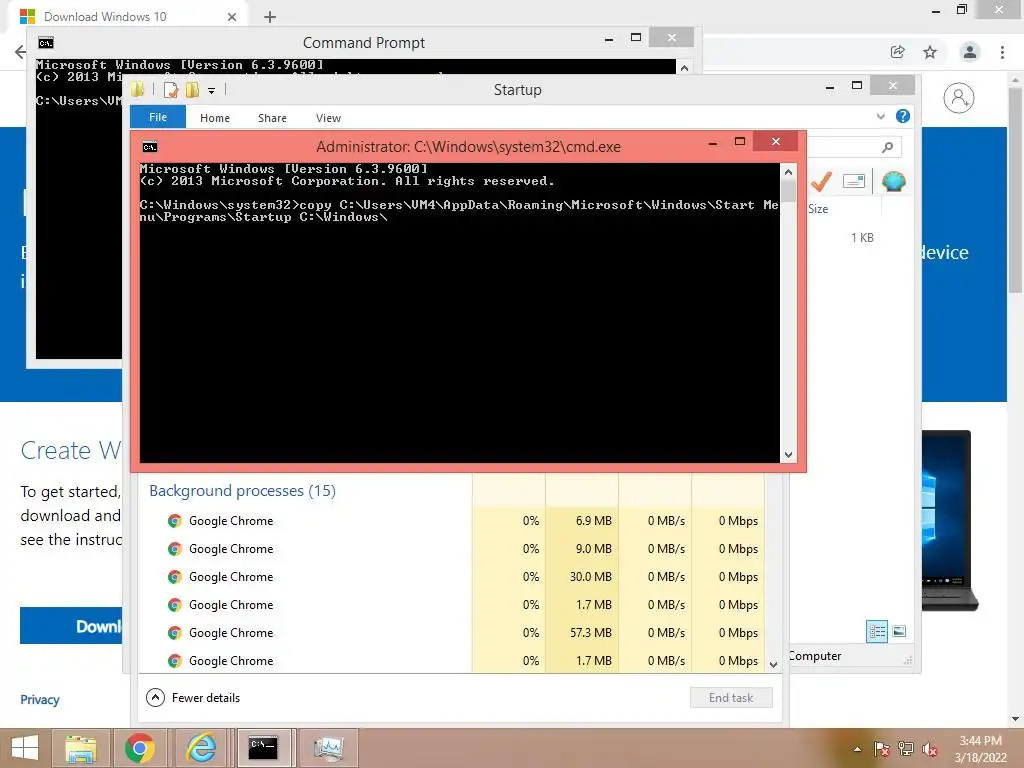Click the network status tray icon

tap(906, 749)
